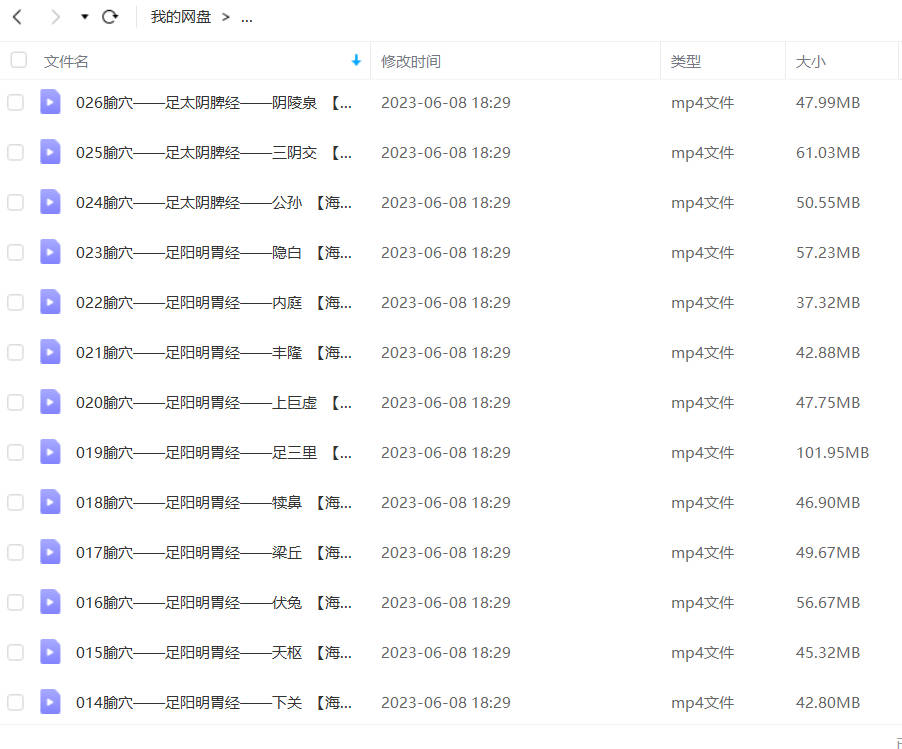The height and width of the screenshot is (749, 902).
Task: Go back with the left arrow
Action: 17,17
